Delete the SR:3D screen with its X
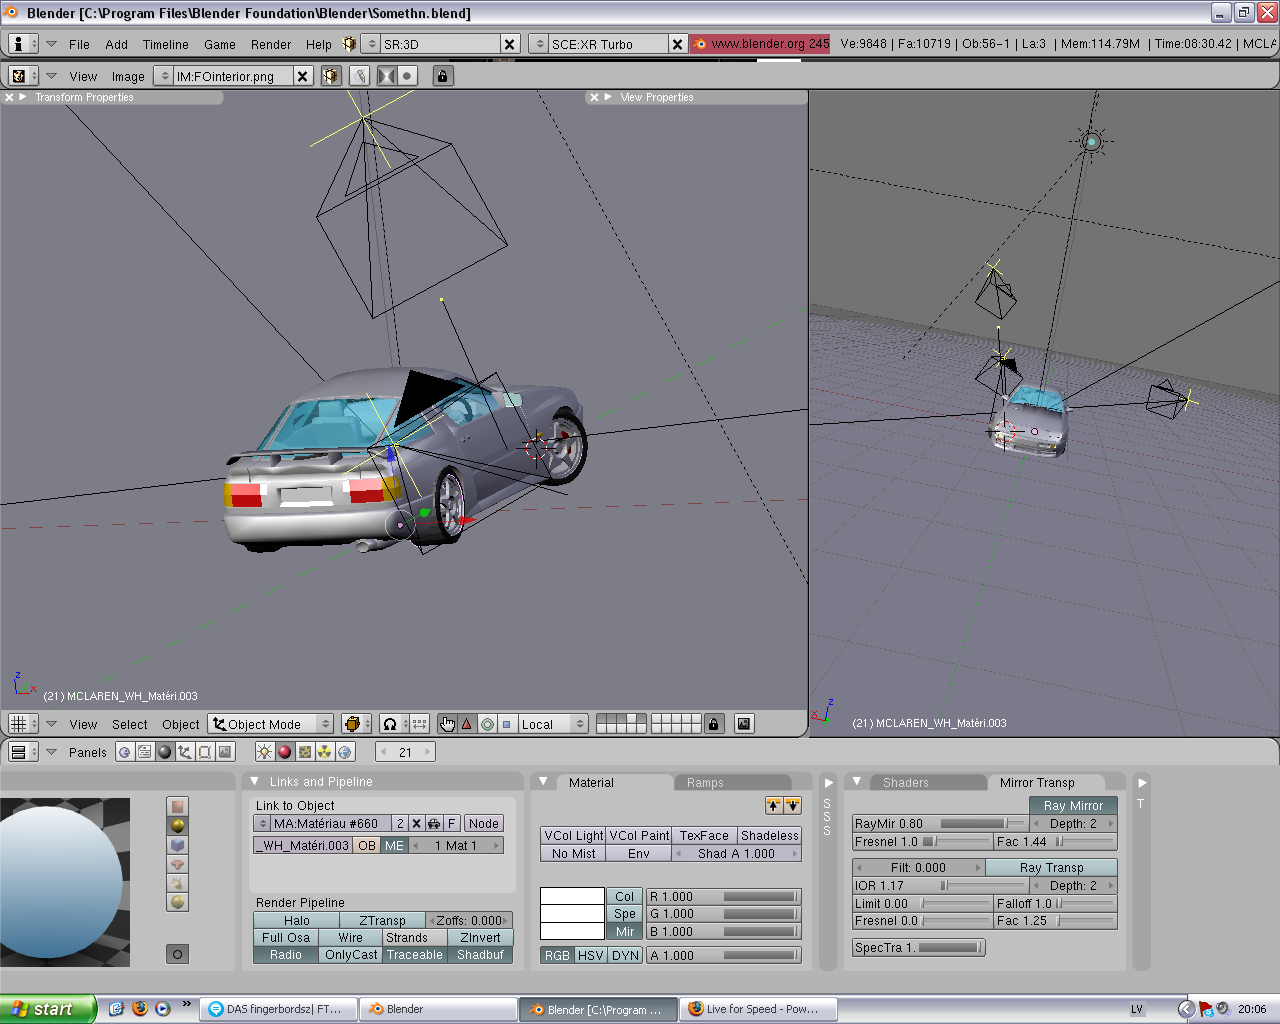The height and width of the screenshot is (1024, 1280). pos(509,44)
